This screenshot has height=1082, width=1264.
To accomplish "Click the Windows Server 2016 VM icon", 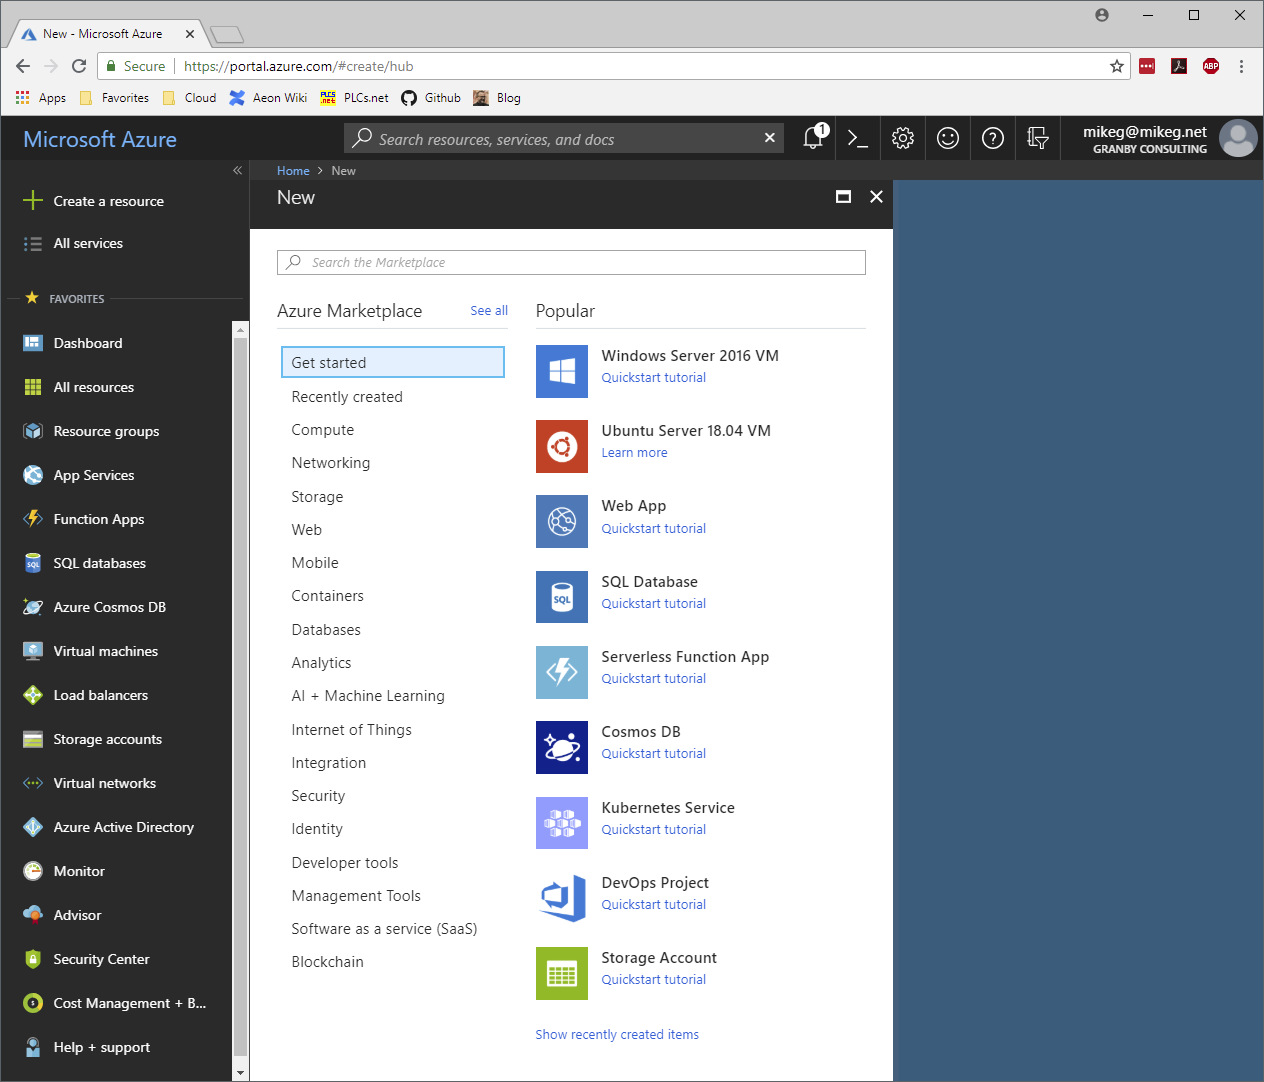I will [562, 371].
